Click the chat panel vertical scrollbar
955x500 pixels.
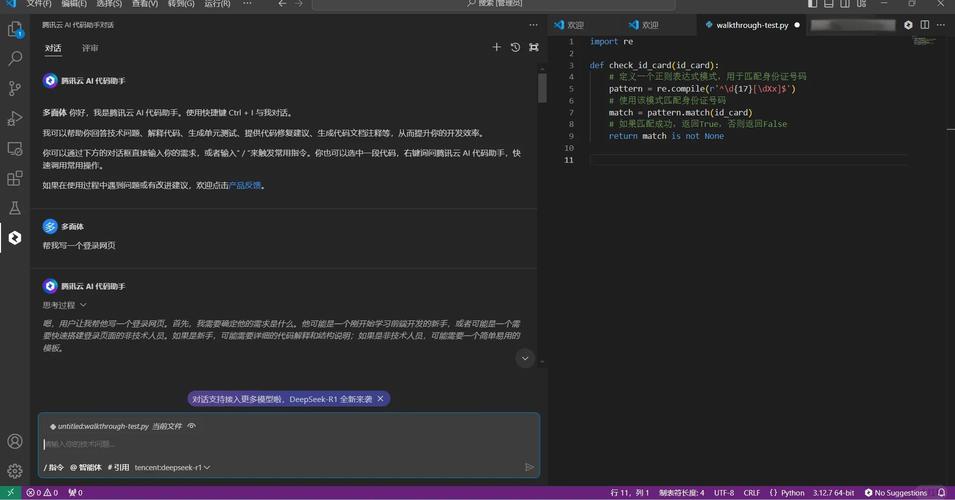pos(542,88)
